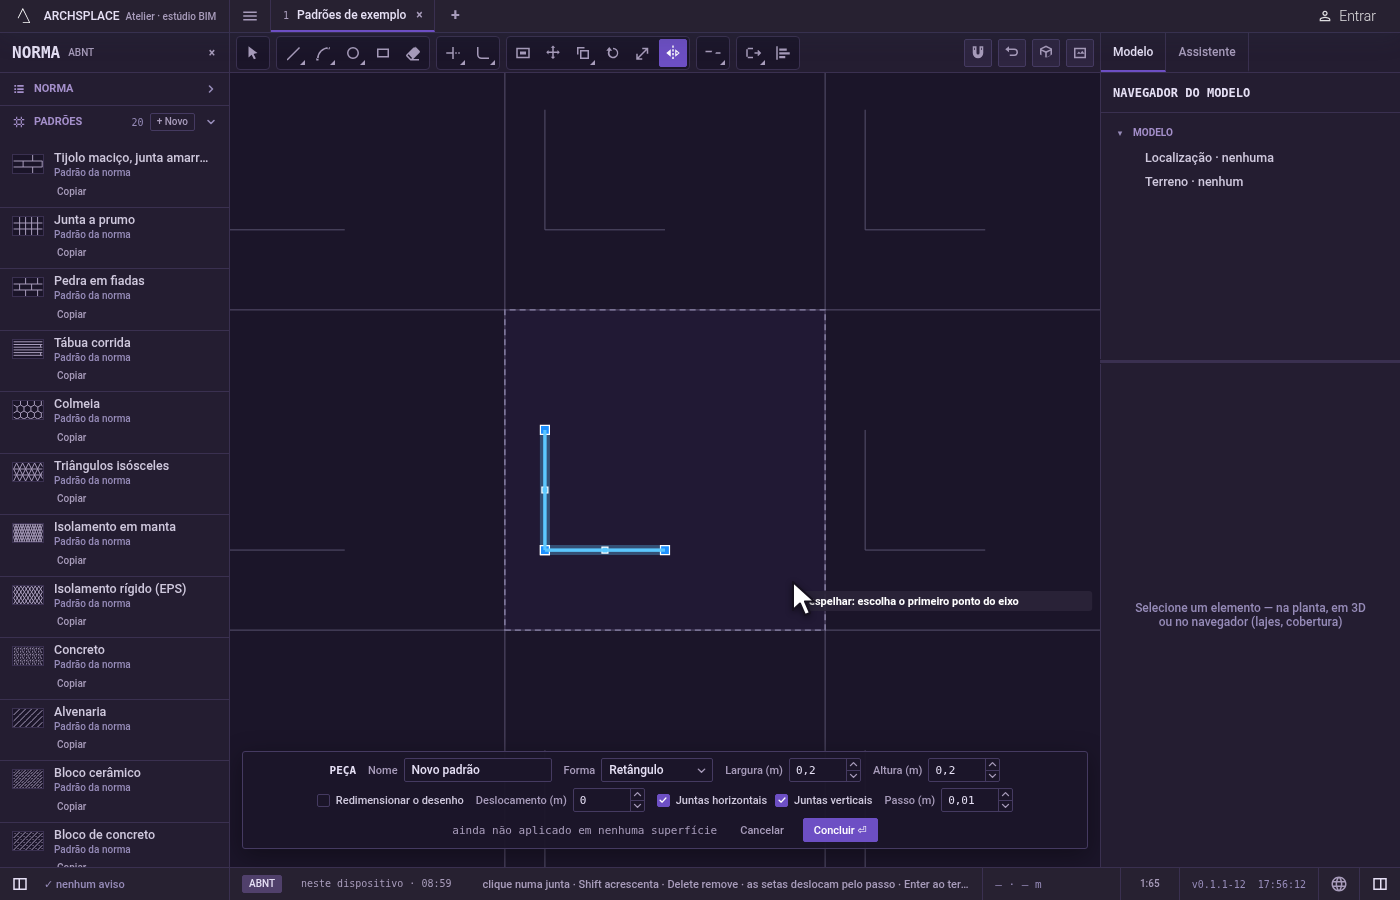Toggle left sidebar from status bar
Image resolution: width=1400 pixels, height=900 pixels.
click(19, 884)
